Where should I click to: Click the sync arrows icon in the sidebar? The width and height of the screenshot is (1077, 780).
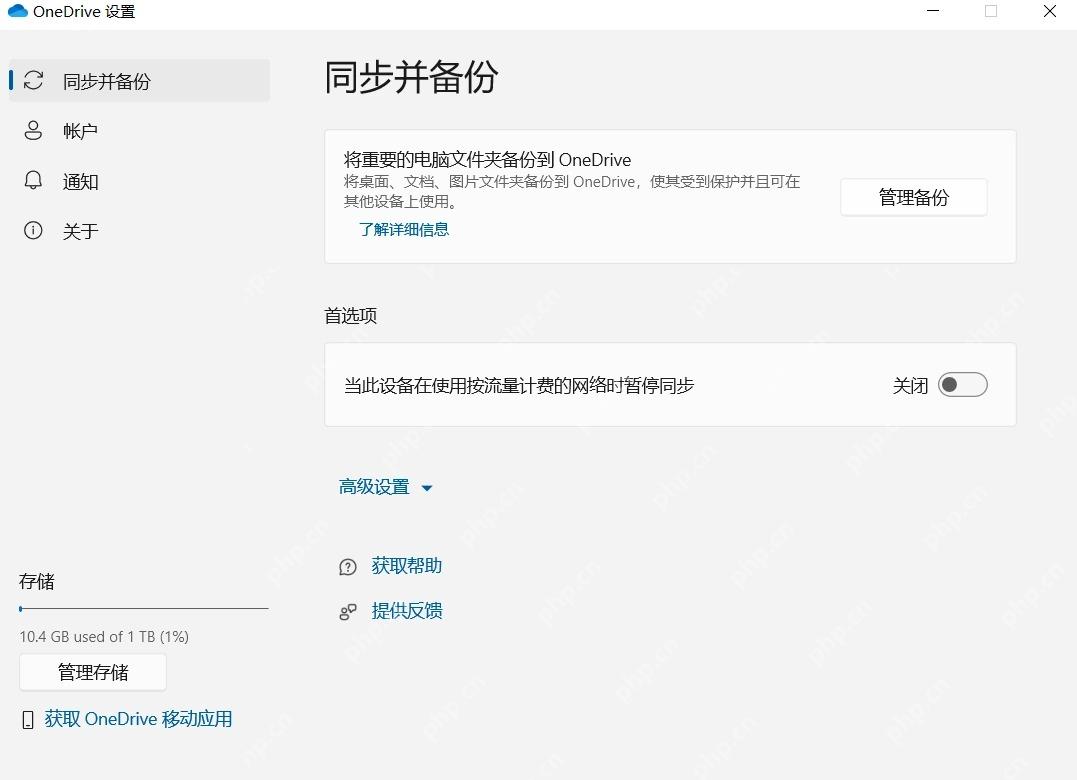tap(33, 80)
